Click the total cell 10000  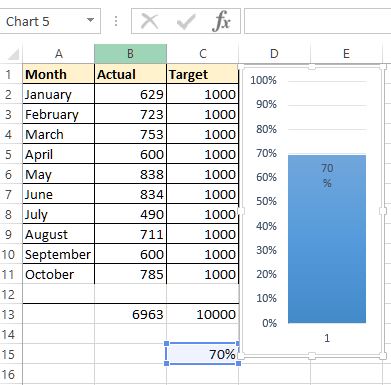pos(202,314)
